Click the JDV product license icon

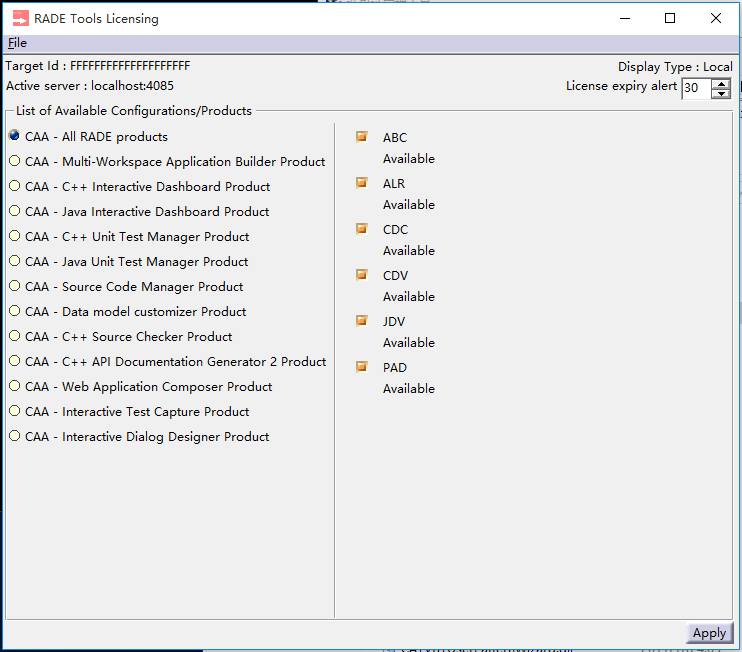(362, 321)
